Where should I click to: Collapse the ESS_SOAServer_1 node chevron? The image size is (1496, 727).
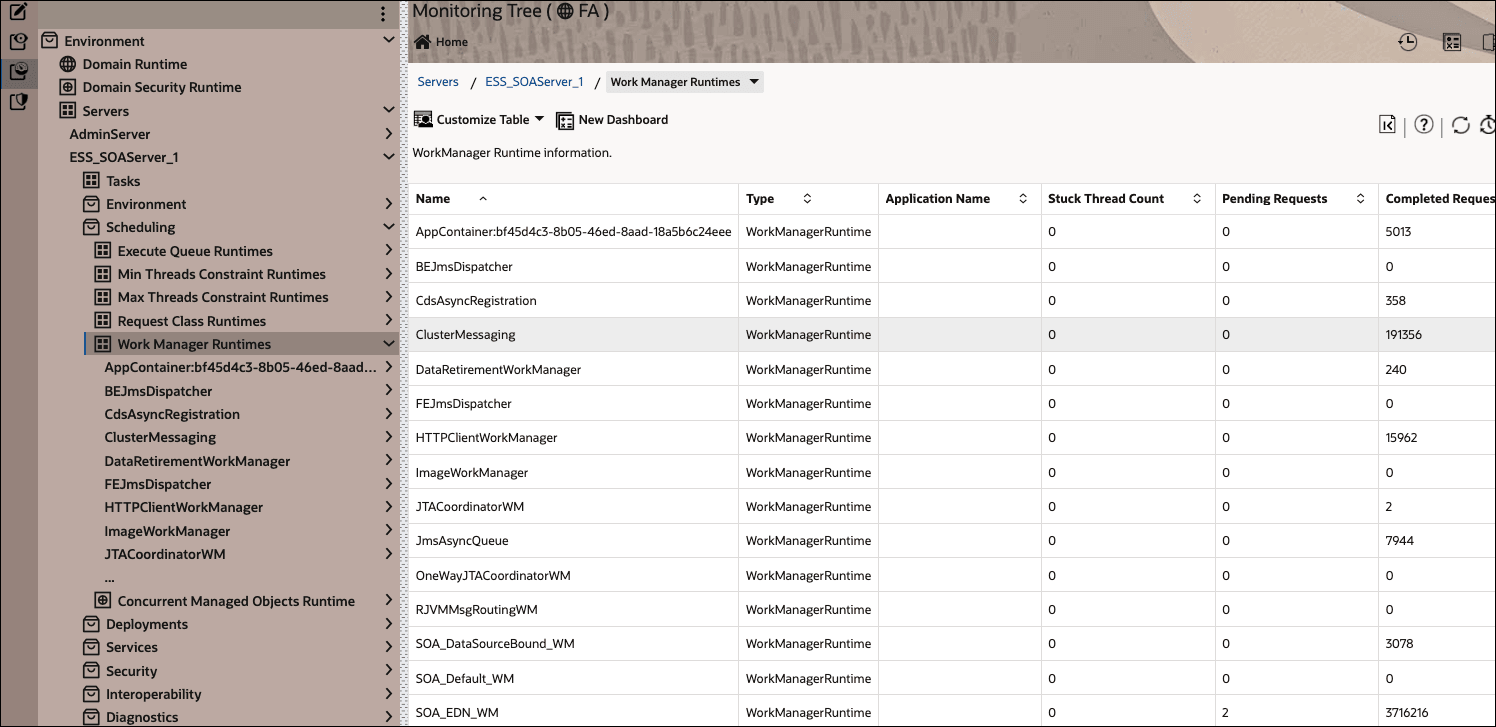(389, 157)
